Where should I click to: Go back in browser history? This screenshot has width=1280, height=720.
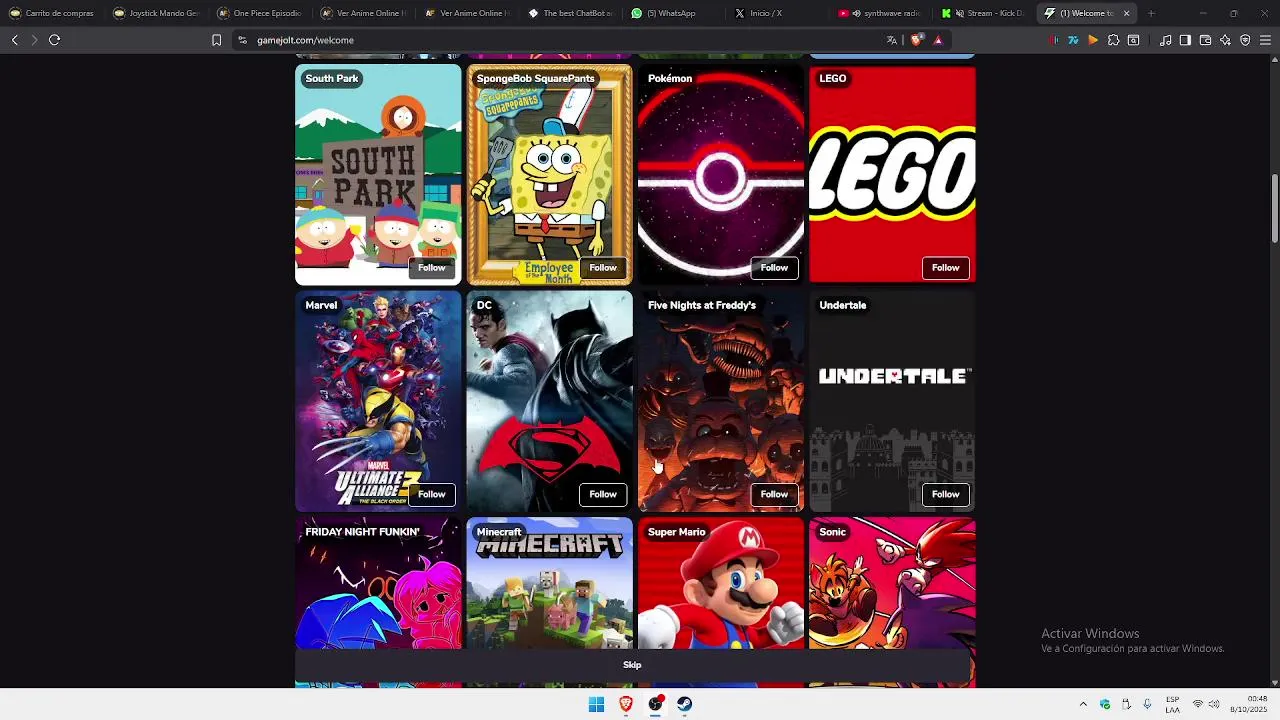[14, 40]
